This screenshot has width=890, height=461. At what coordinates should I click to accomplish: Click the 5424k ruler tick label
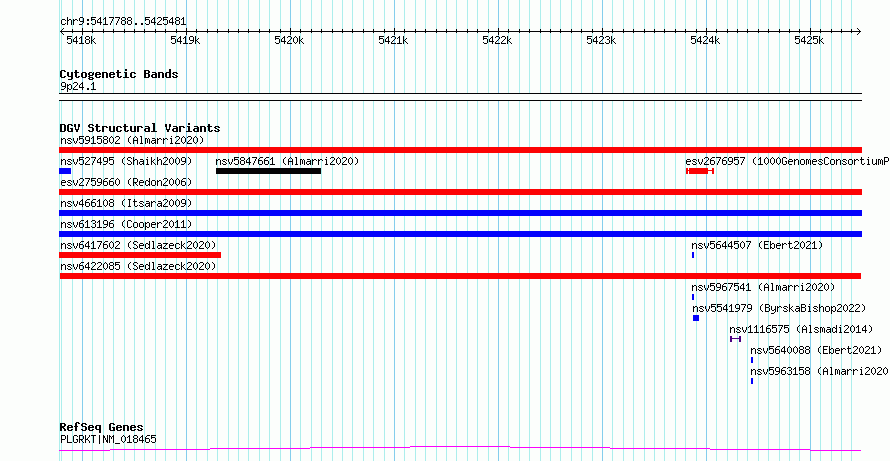coord(704,40)
